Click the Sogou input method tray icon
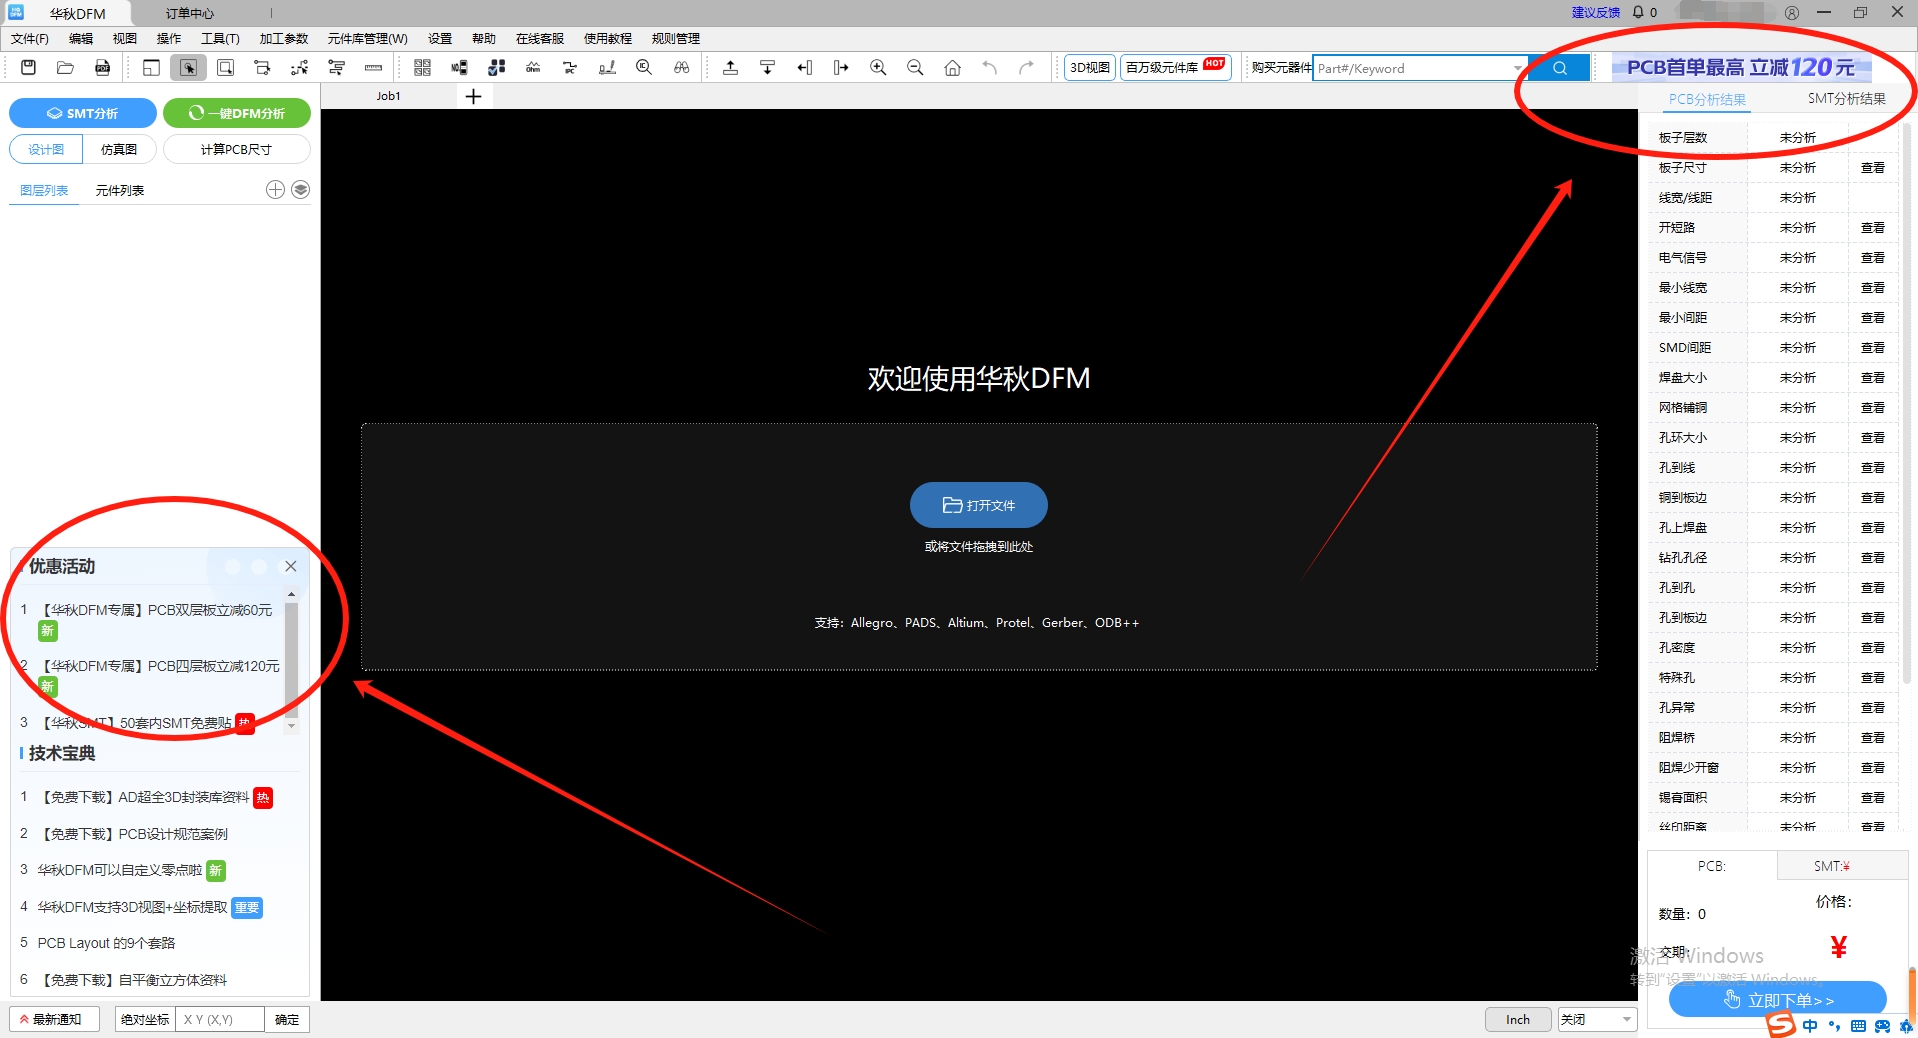This screenshot has height=1038, width=1918. point(1780,1025)
